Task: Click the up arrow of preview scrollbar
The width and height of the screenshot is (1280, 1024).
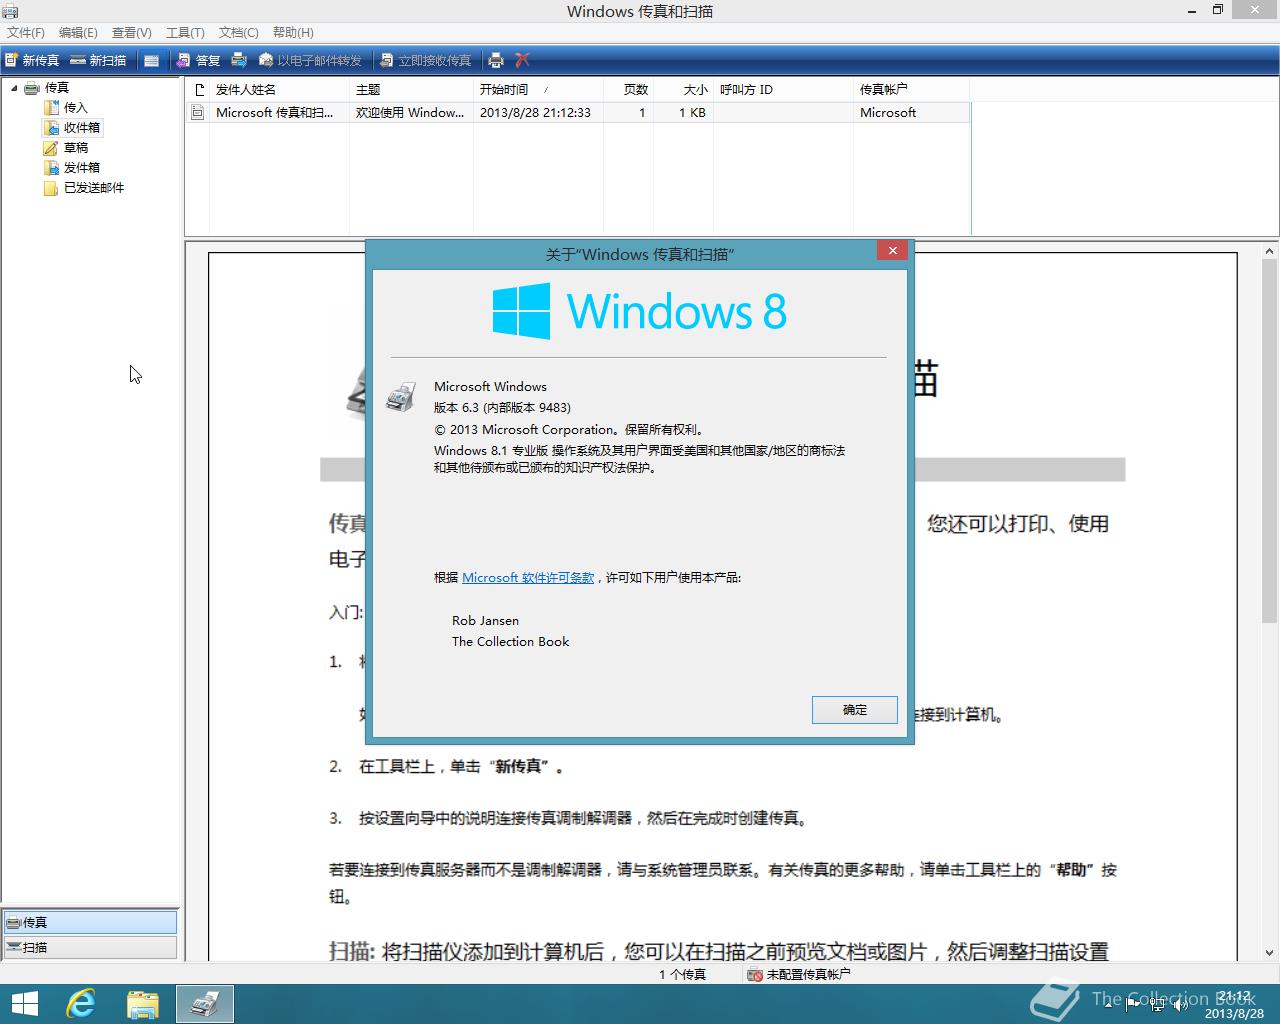Action: 1270,252
